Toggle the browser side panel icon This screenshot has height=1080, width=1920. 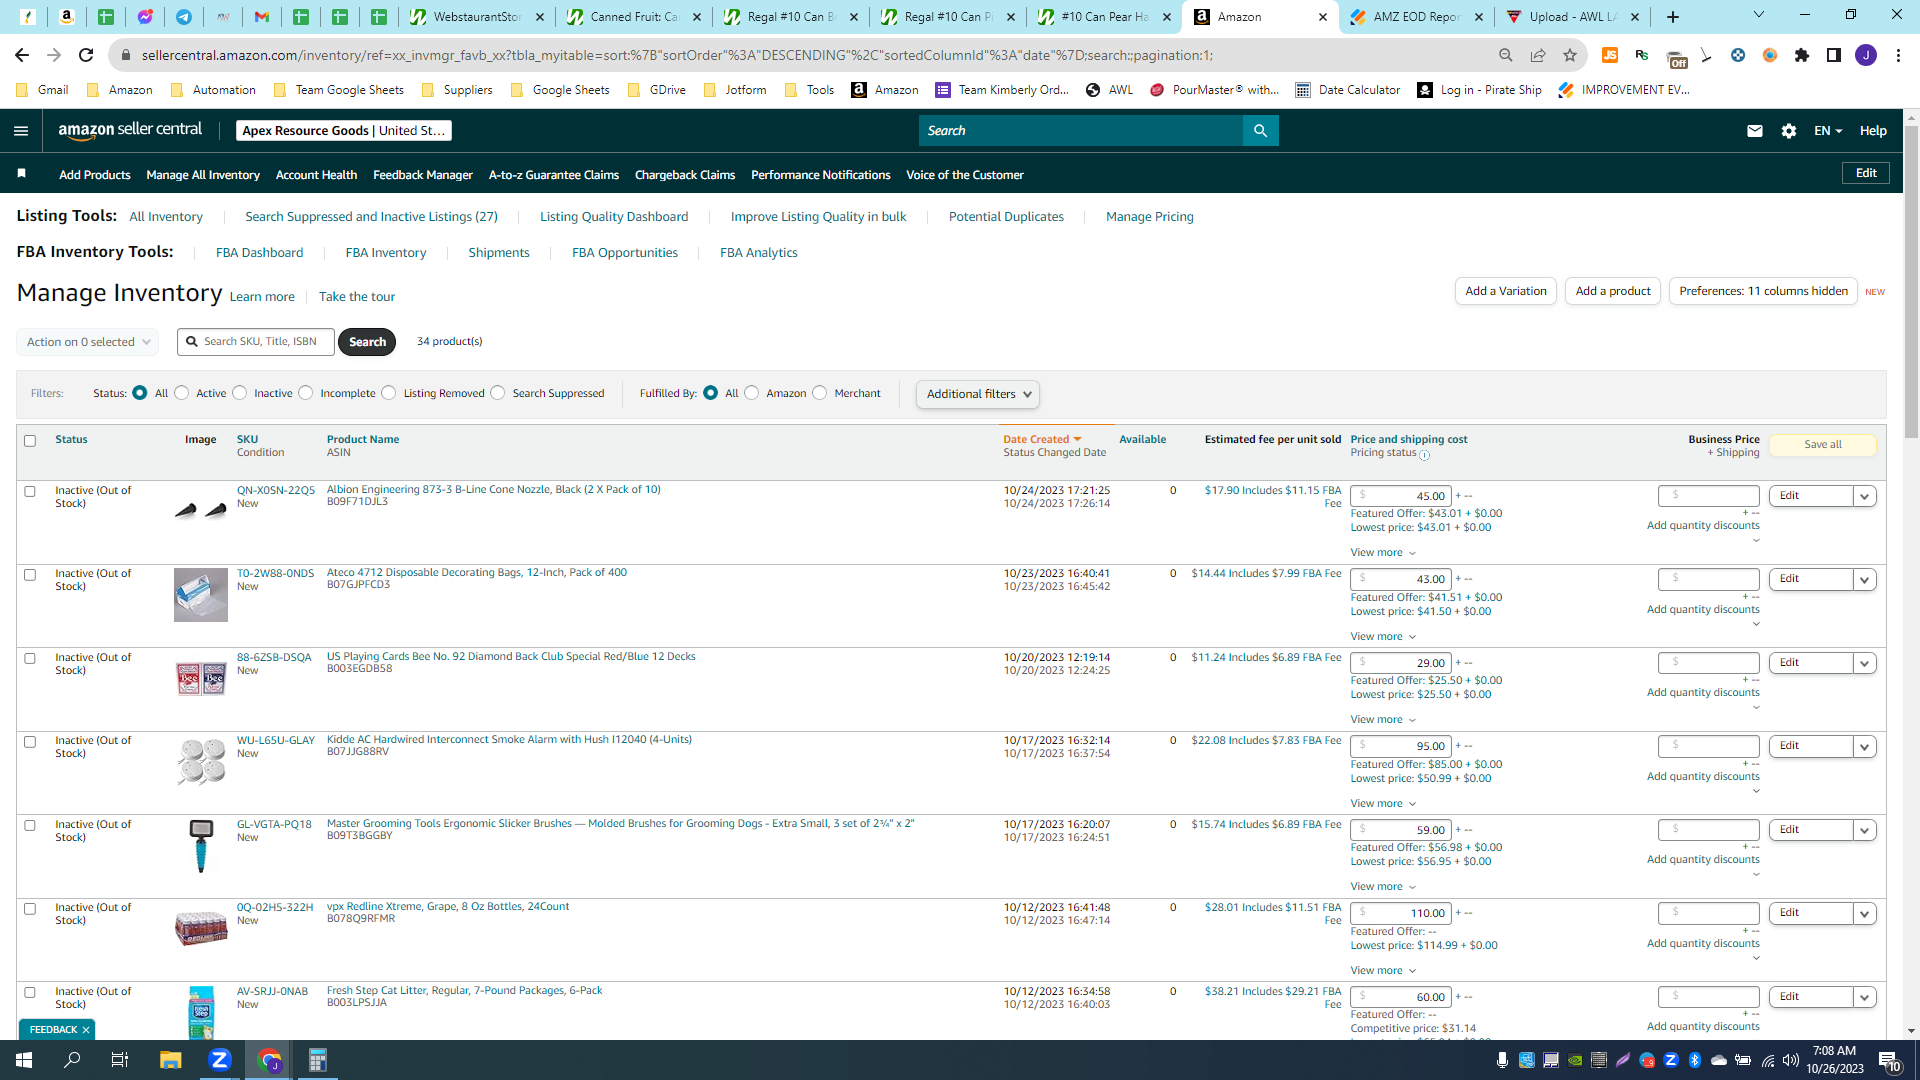coord(1834,55)
